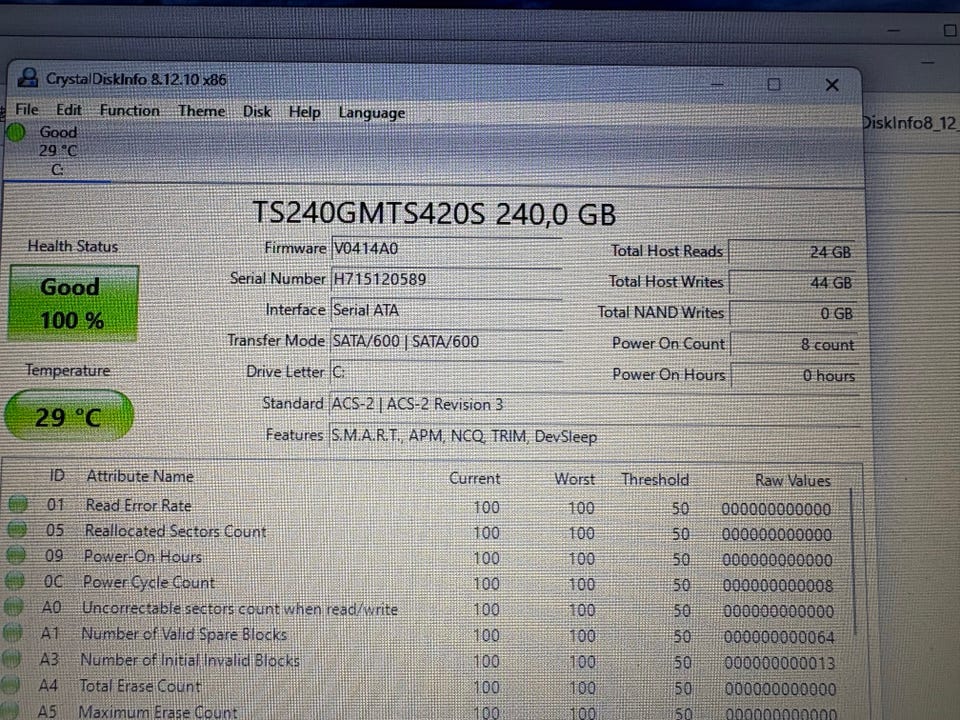Open the Edit menu

click(x=69, y=110)
